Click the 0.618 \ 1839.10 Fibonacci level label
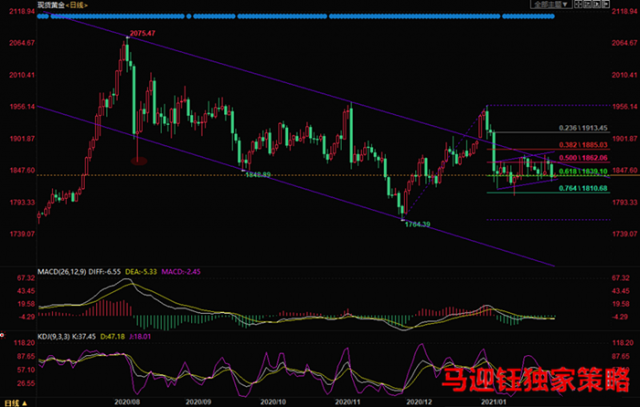The width and height of the screenshot is (640, 407). [583, 171]
